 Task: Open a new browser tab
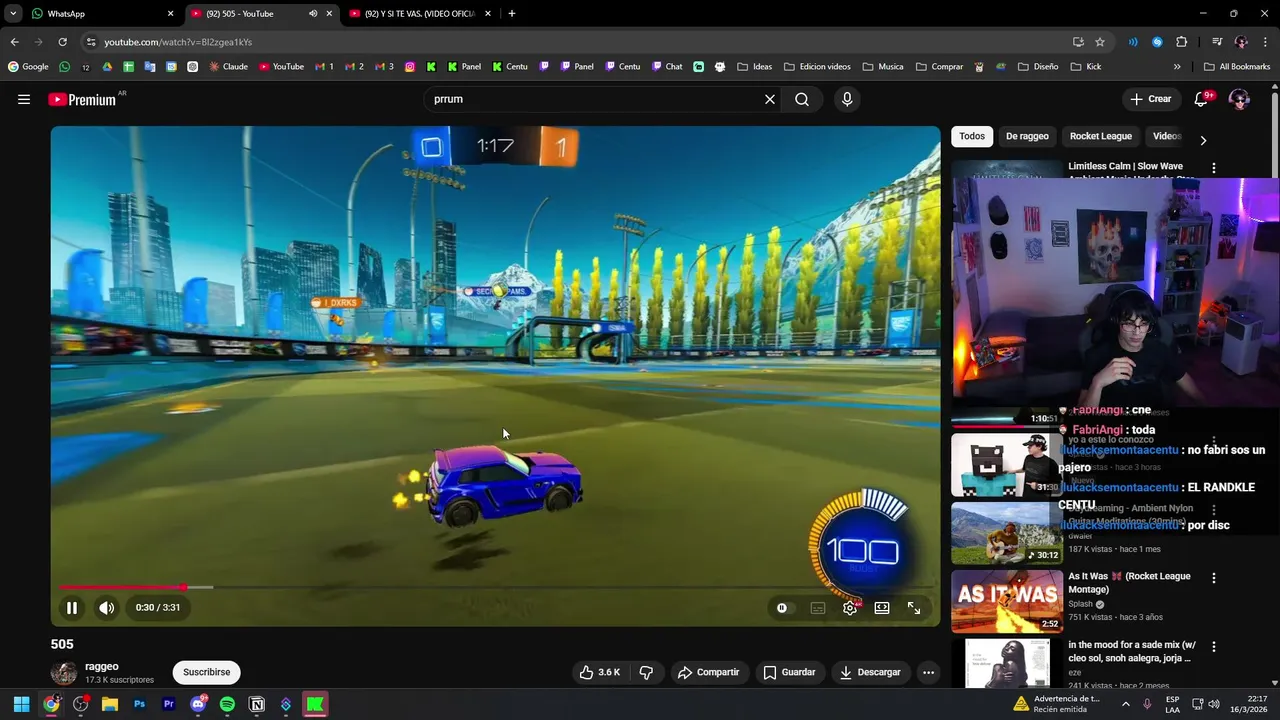tap(512, 14)
